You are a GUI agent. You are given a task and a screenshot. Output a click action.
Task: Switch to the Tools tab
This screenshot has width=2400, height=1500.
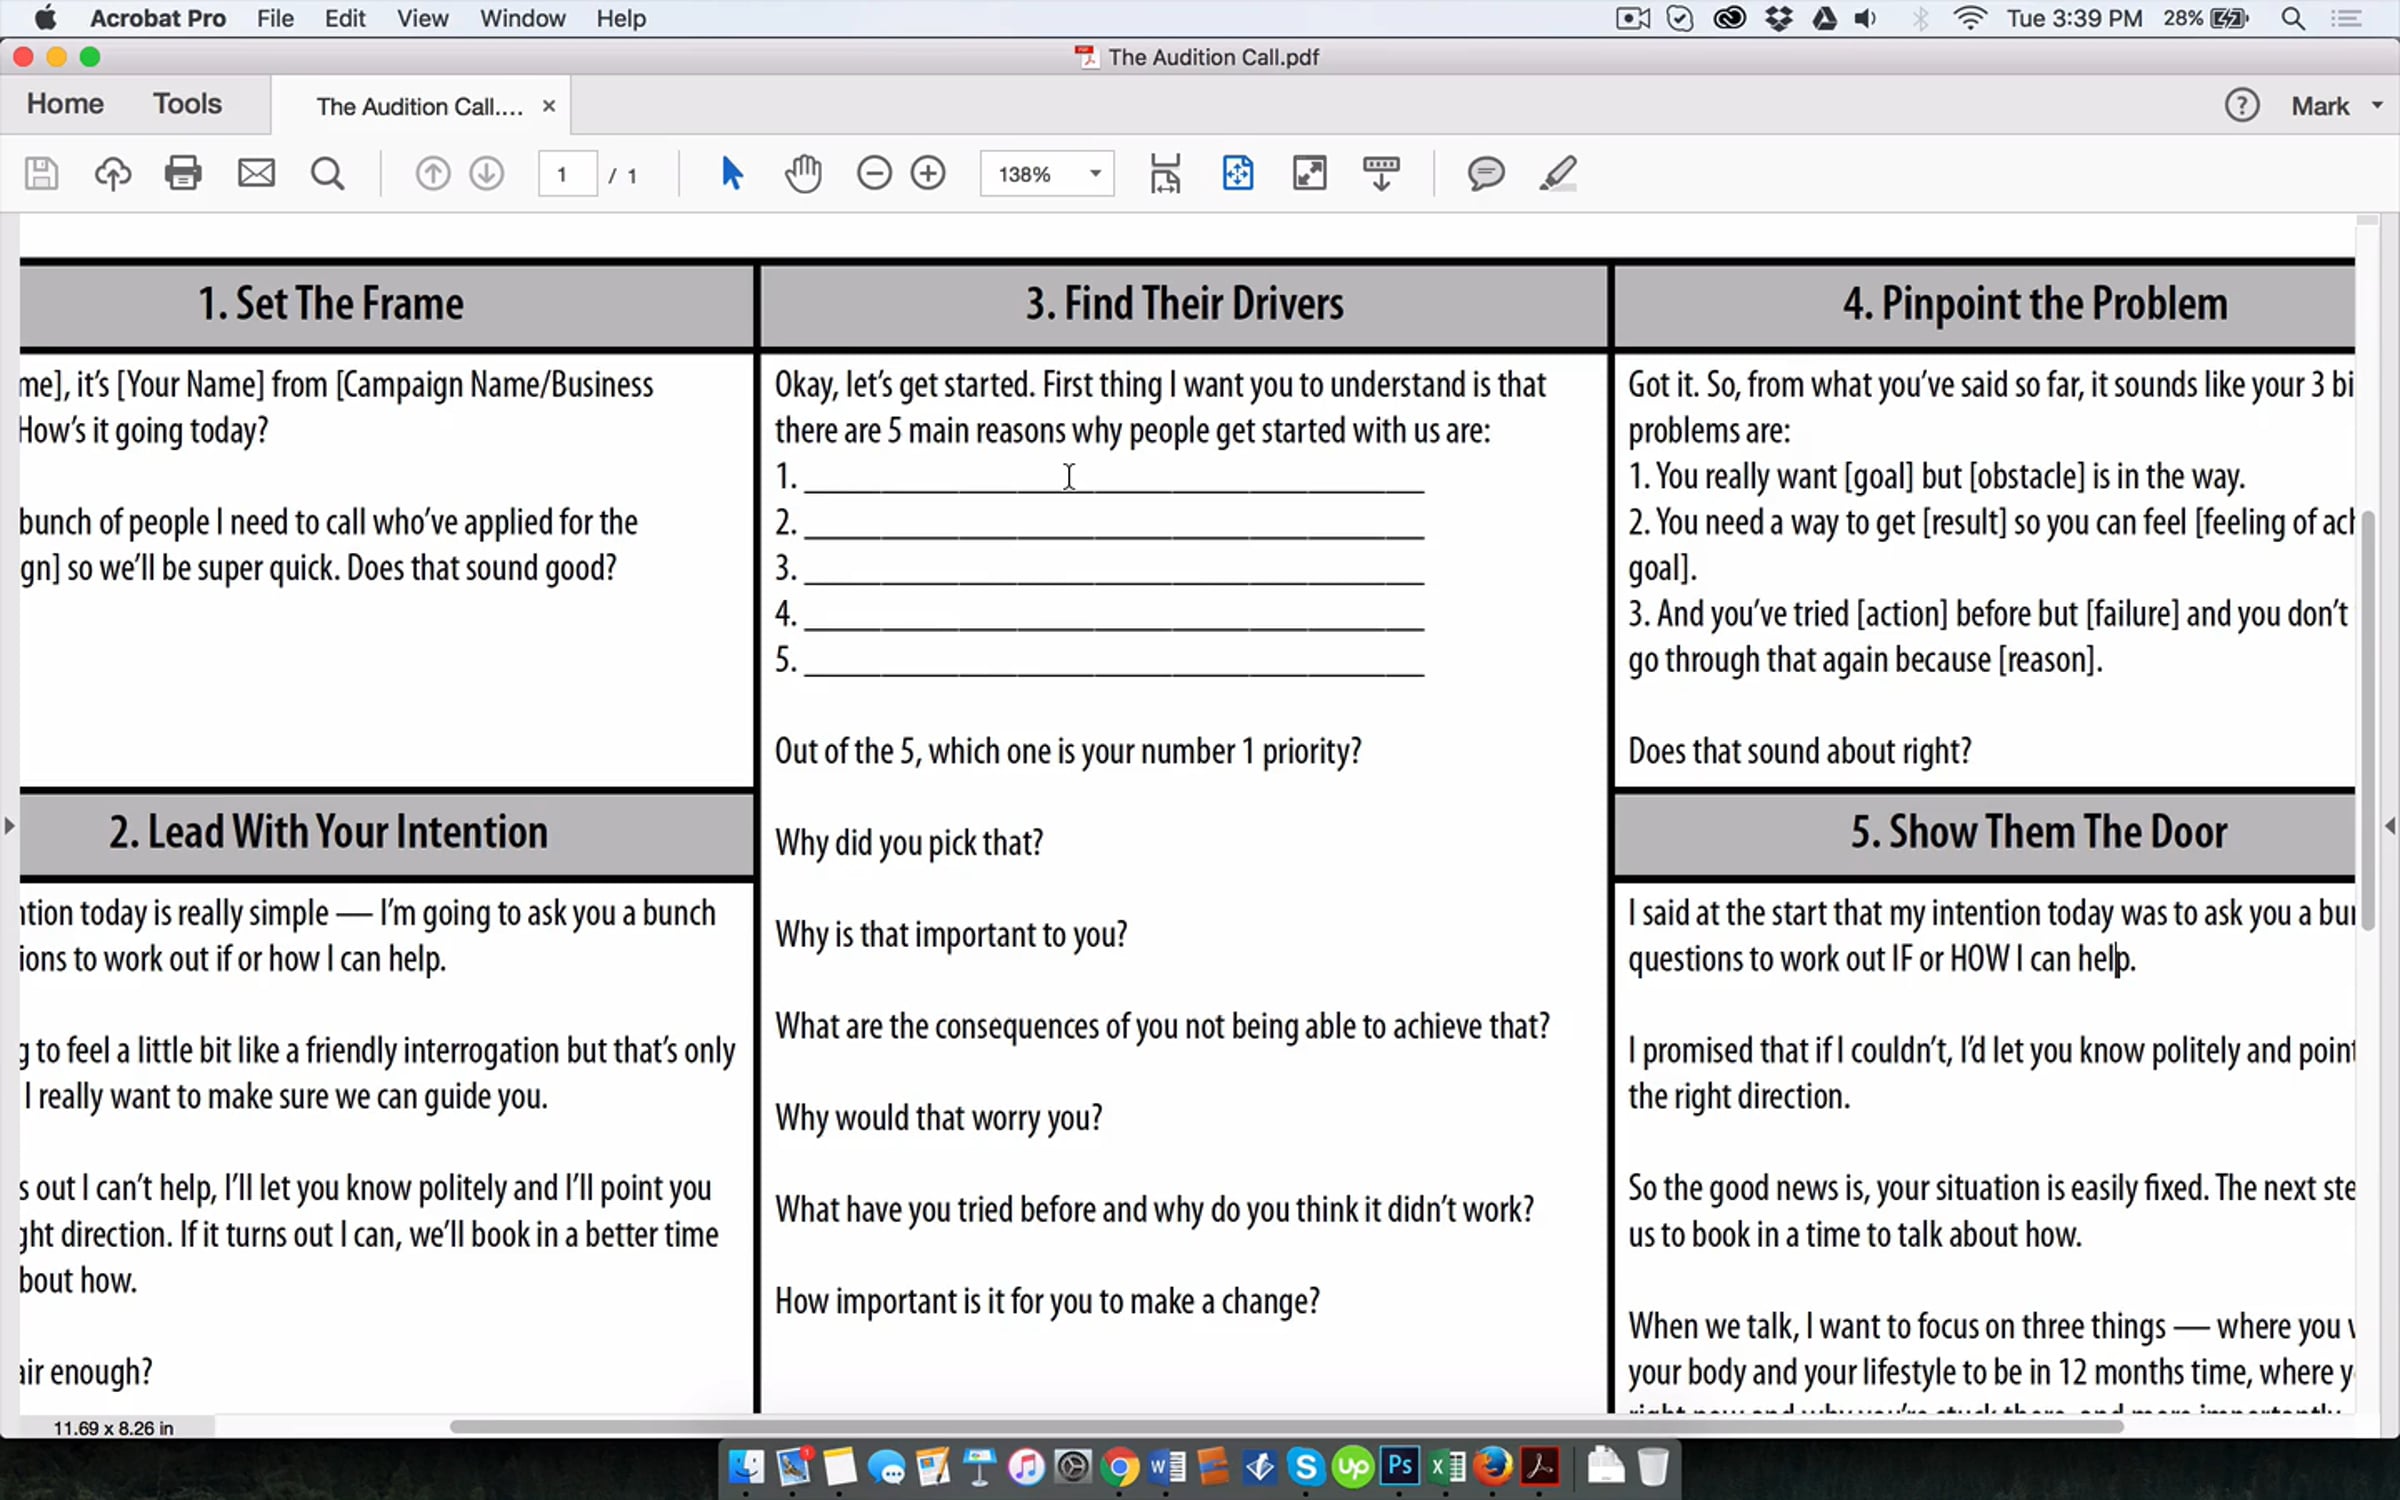point(187,104)
